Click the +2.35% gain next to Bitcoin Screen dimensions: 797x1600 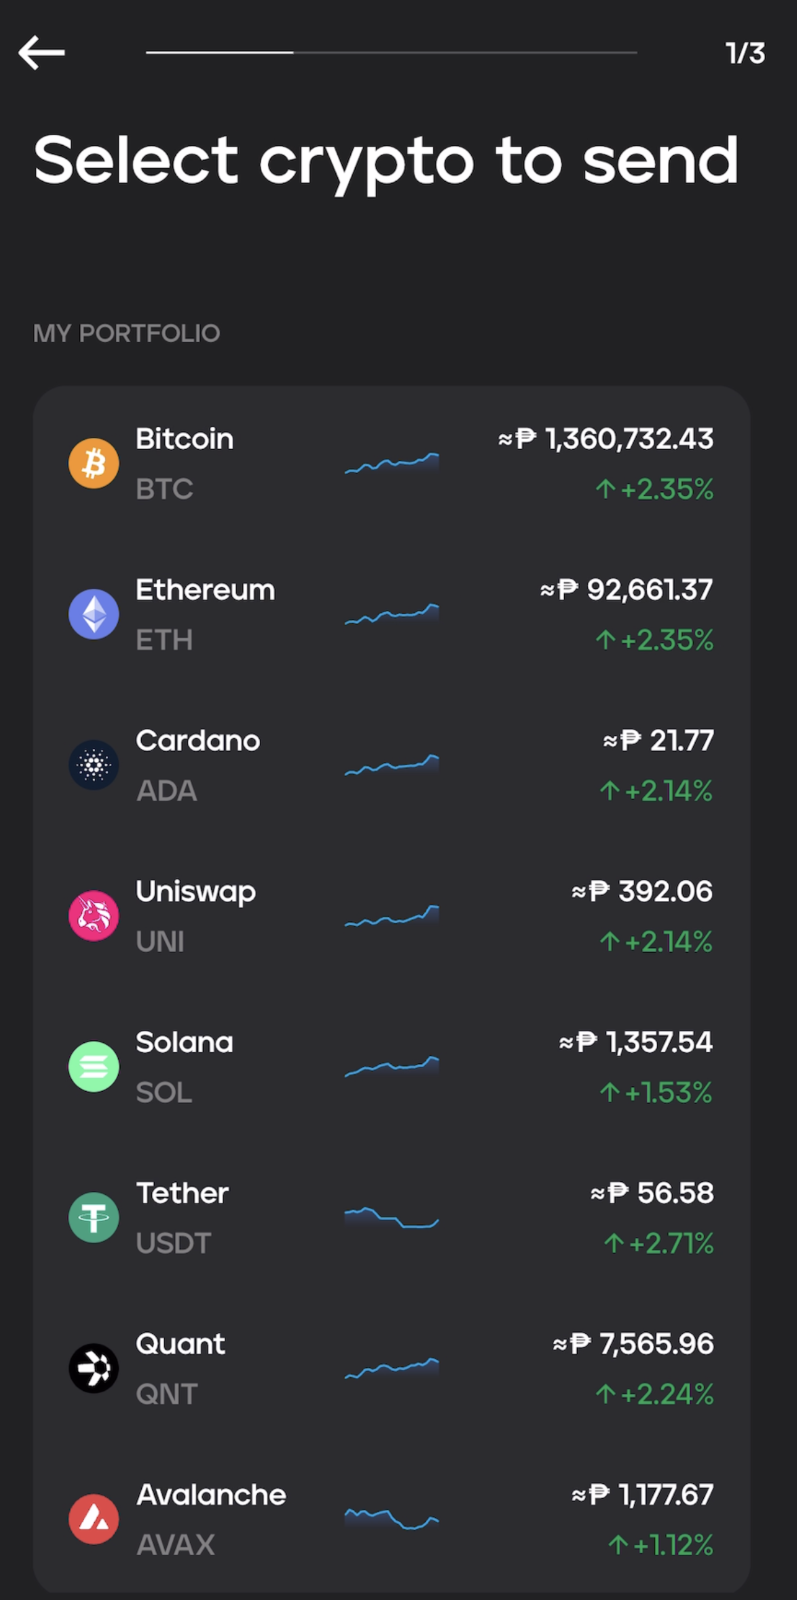[x=654, y=489]
